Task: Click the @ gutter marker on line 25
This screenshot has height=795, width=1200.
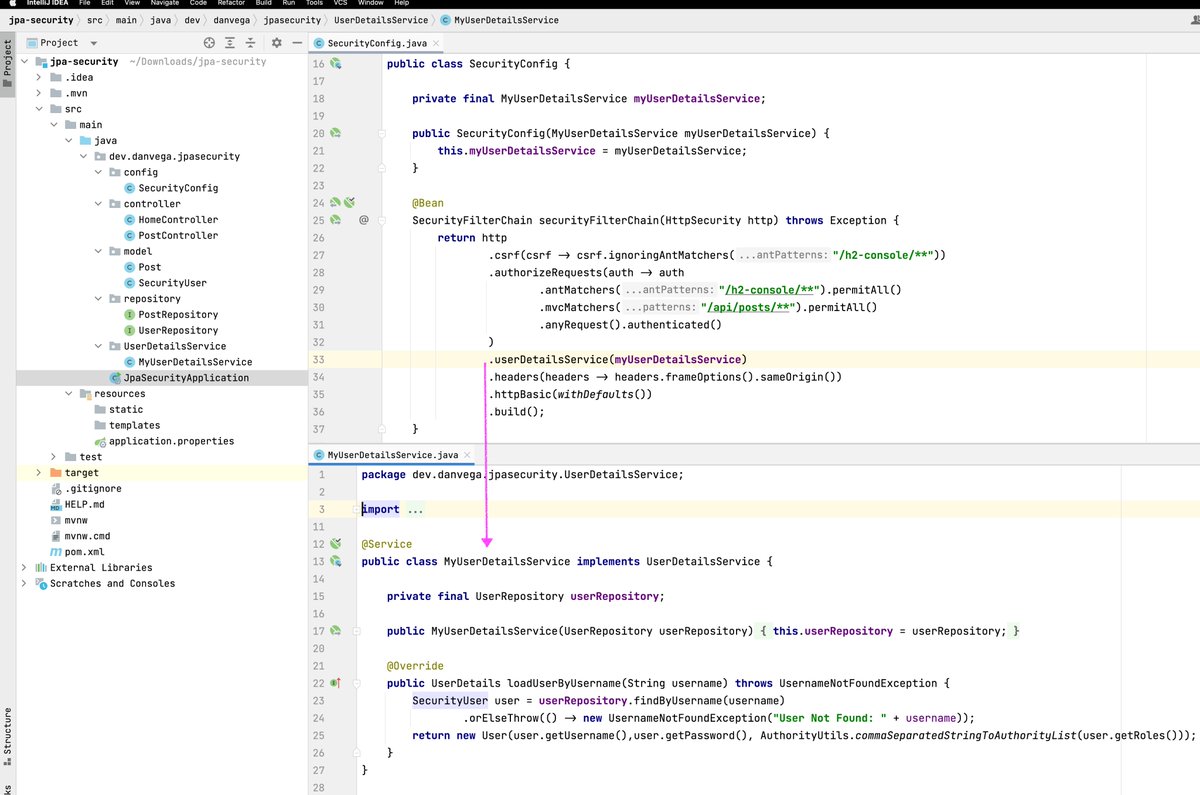Action: 364,220
